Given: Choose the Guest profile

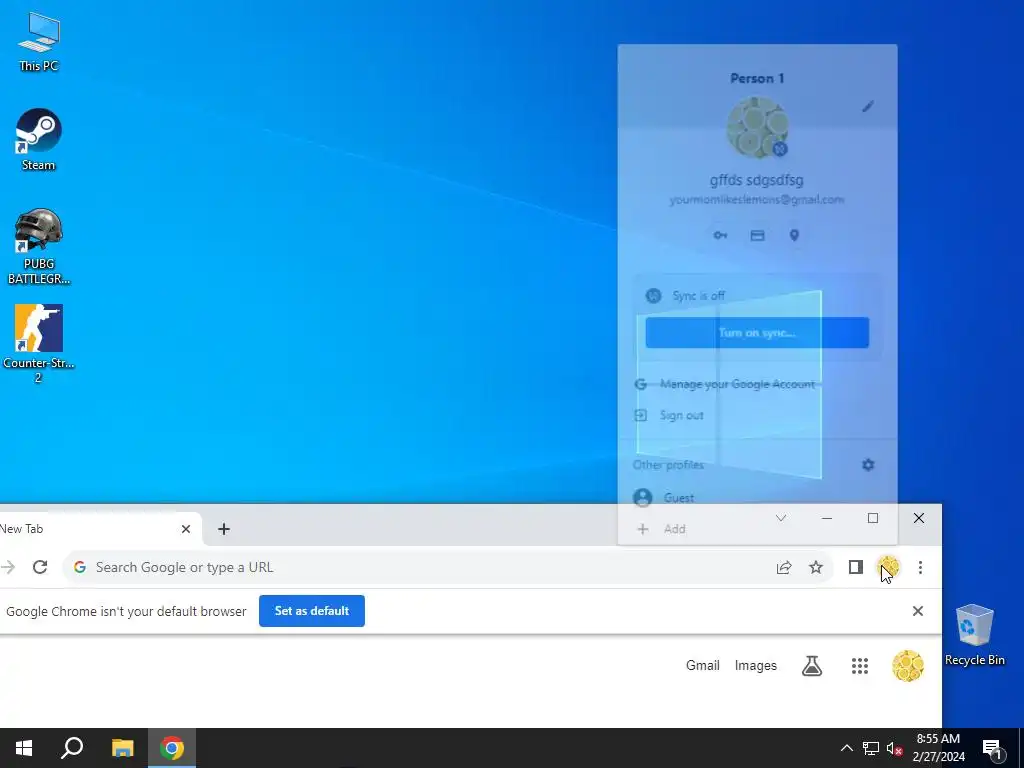Looking at the screenshot, I should pos(758,498).
